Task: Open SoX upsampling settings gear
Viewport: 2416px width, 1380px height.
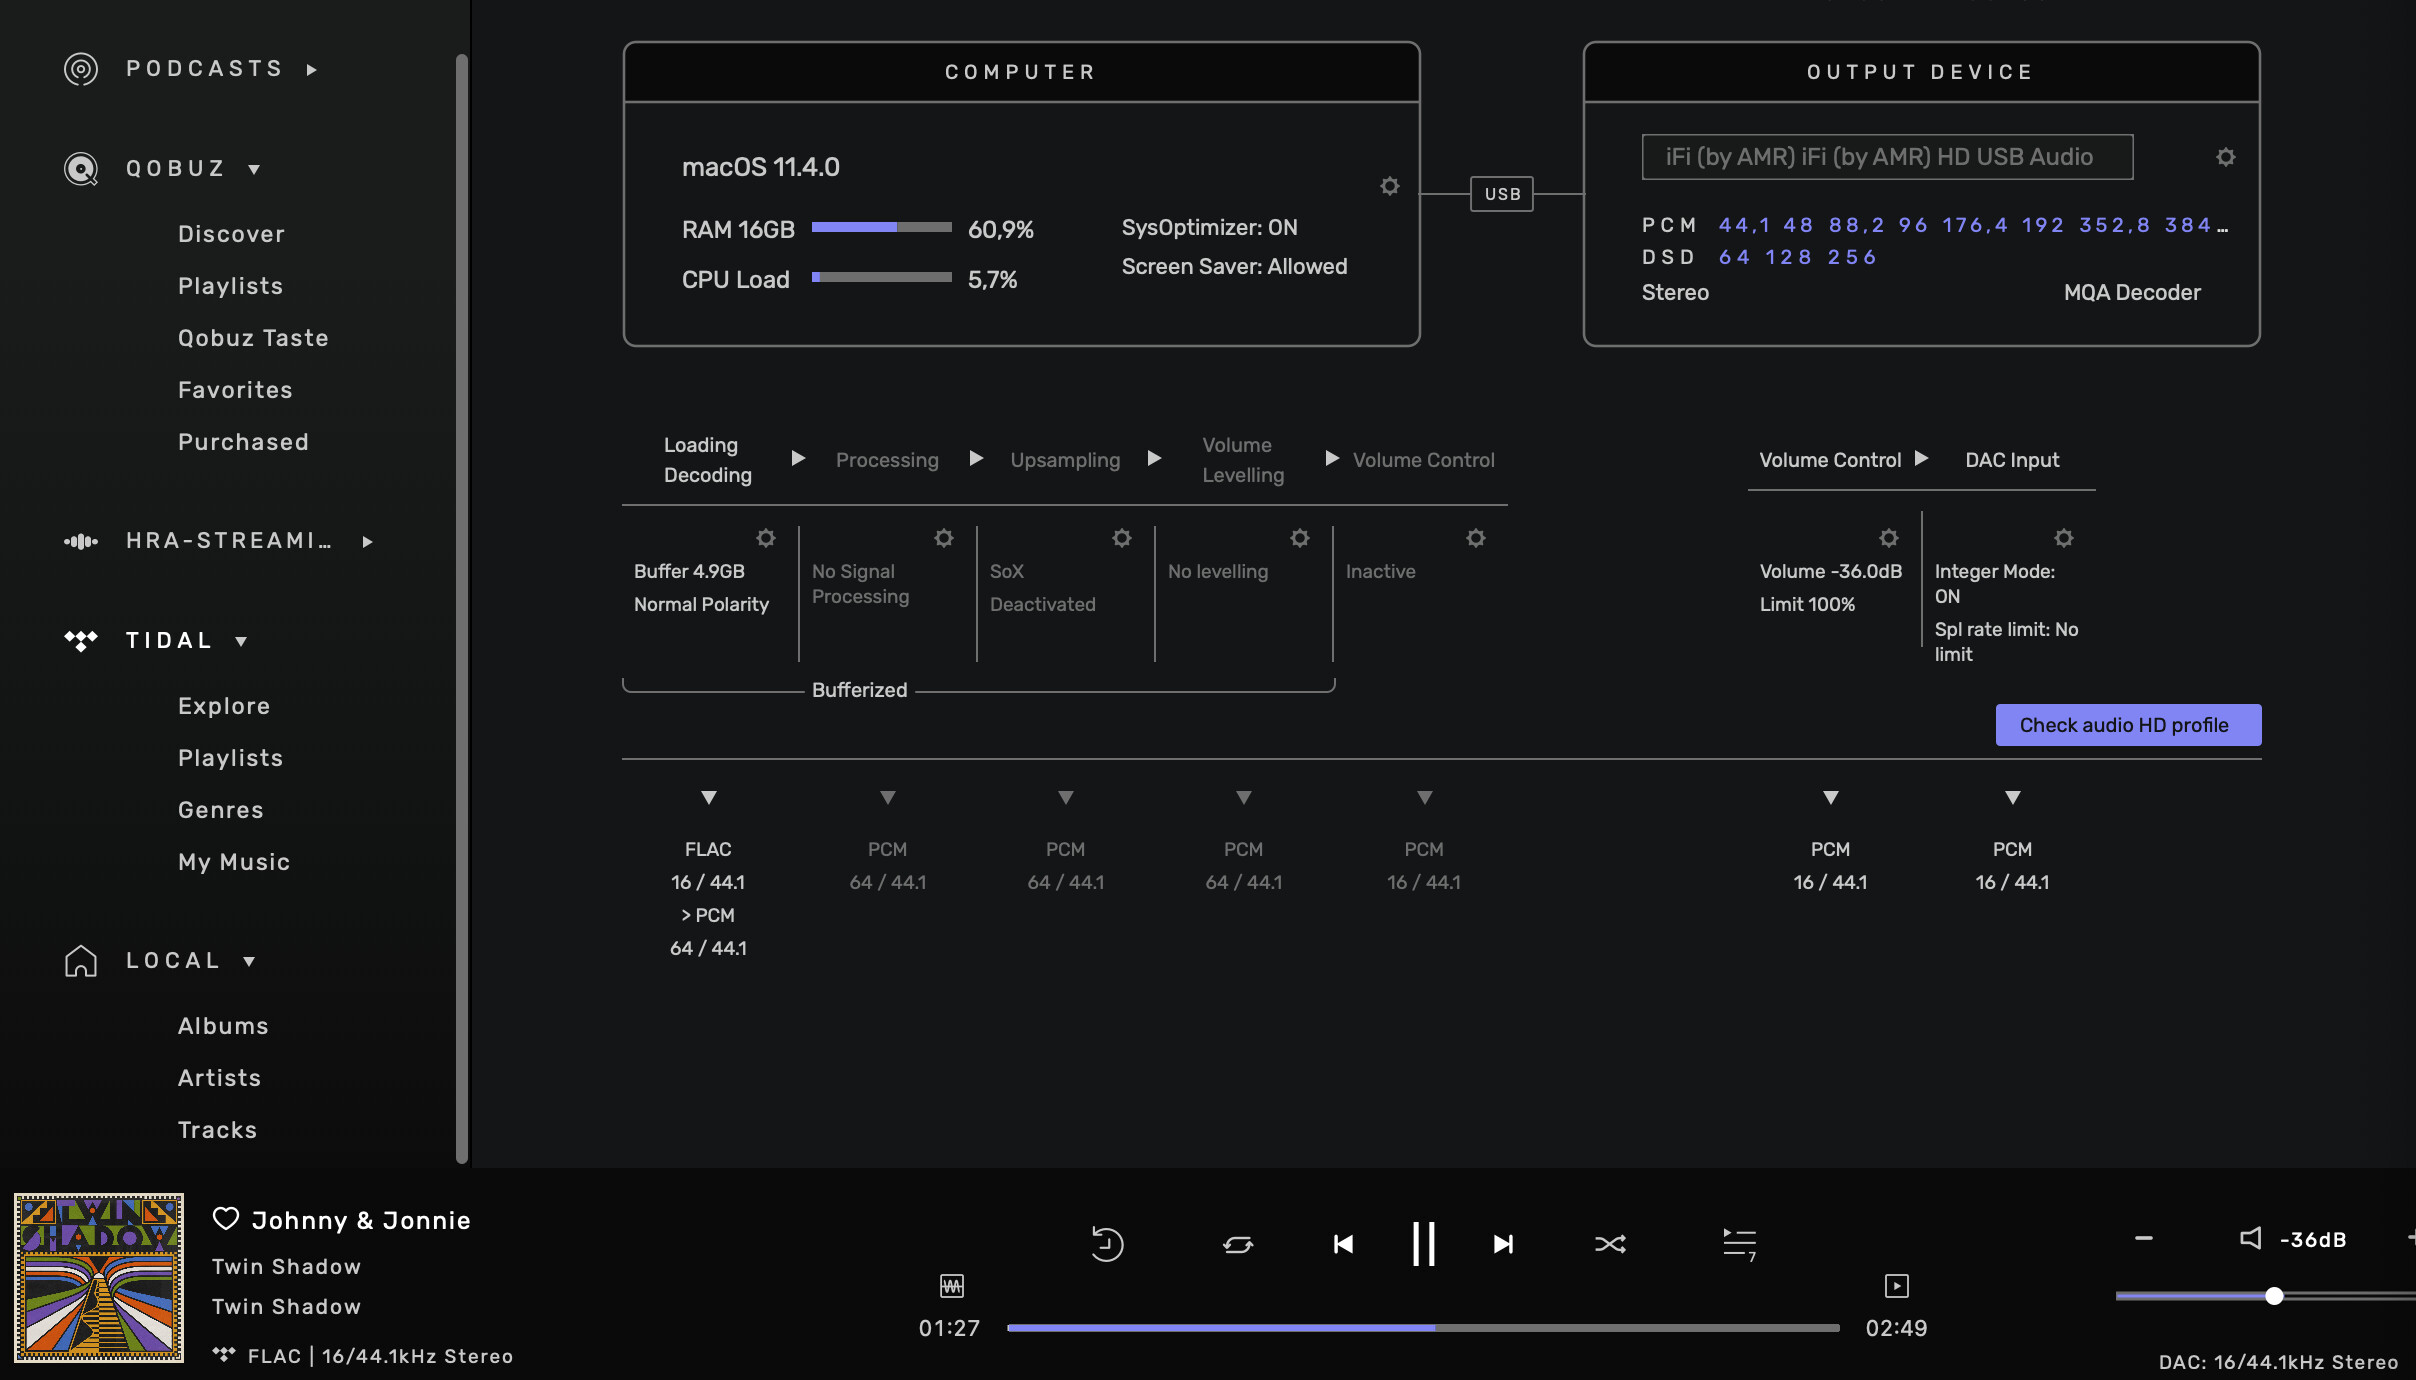Action: click(x=1122, y=538)
